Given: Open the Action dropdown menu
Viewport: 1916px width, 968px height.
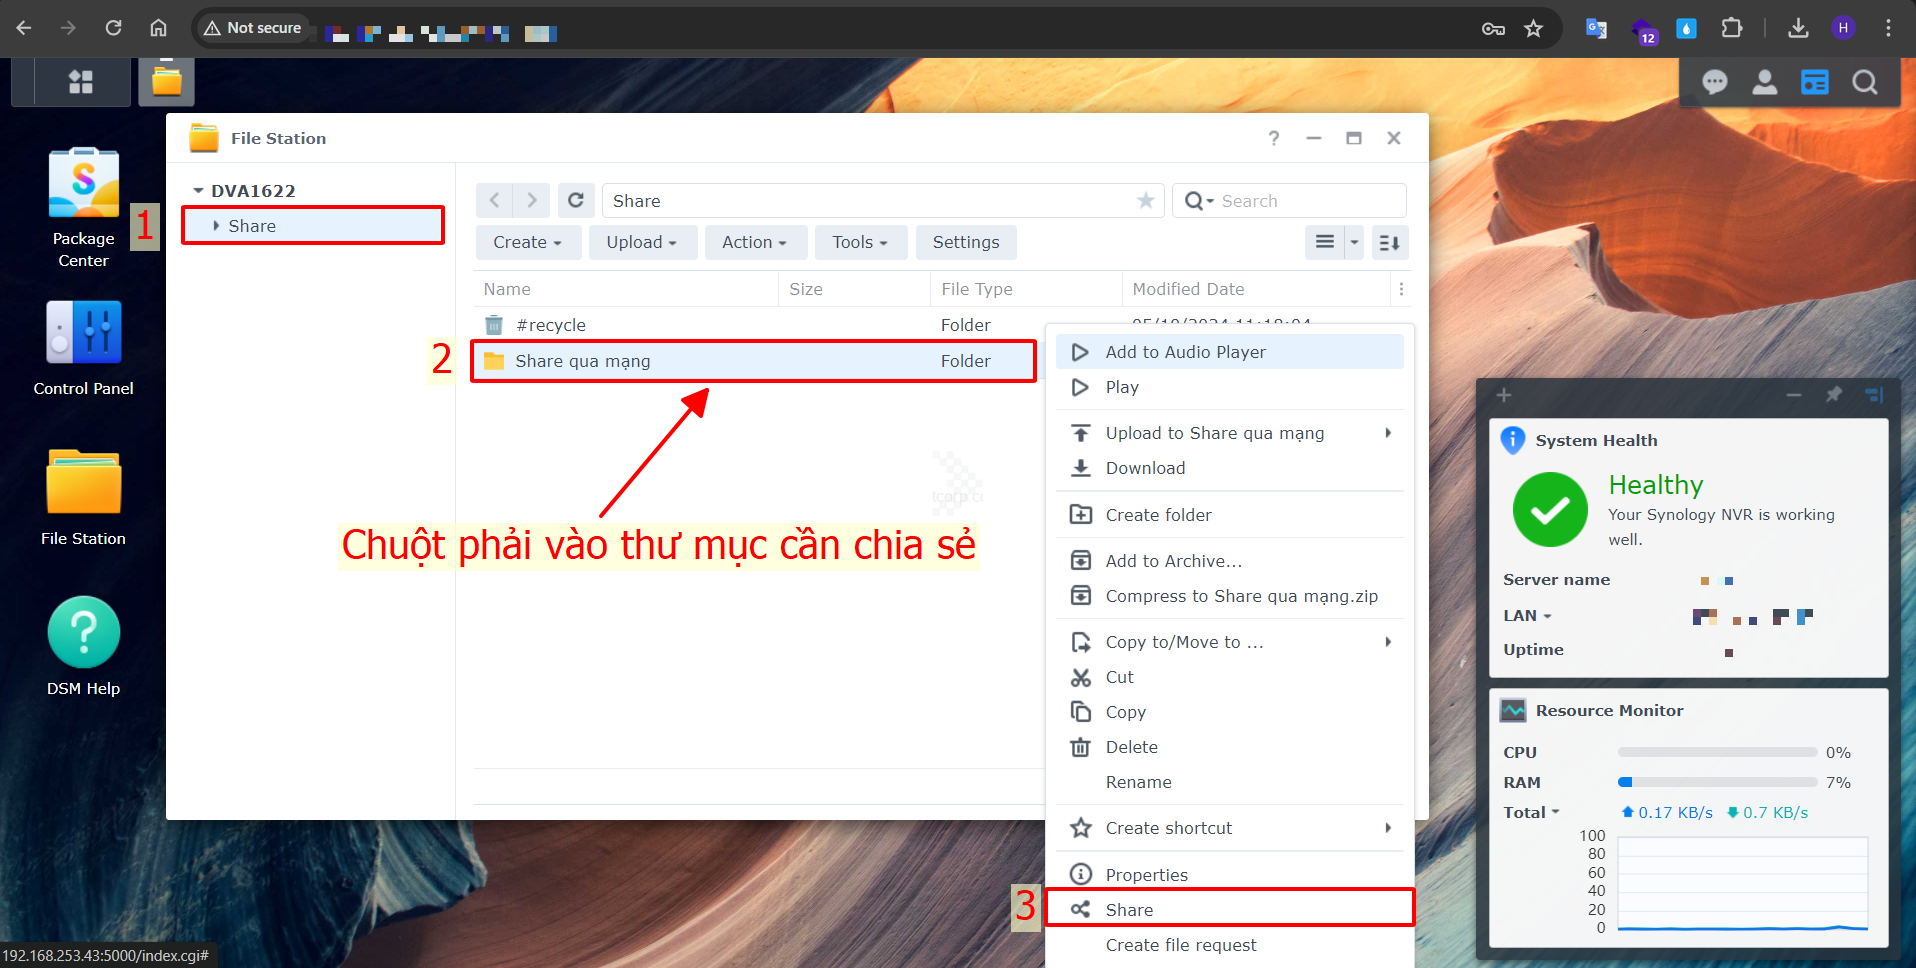Looking at the screenshot, I should [x=754, y=242].
